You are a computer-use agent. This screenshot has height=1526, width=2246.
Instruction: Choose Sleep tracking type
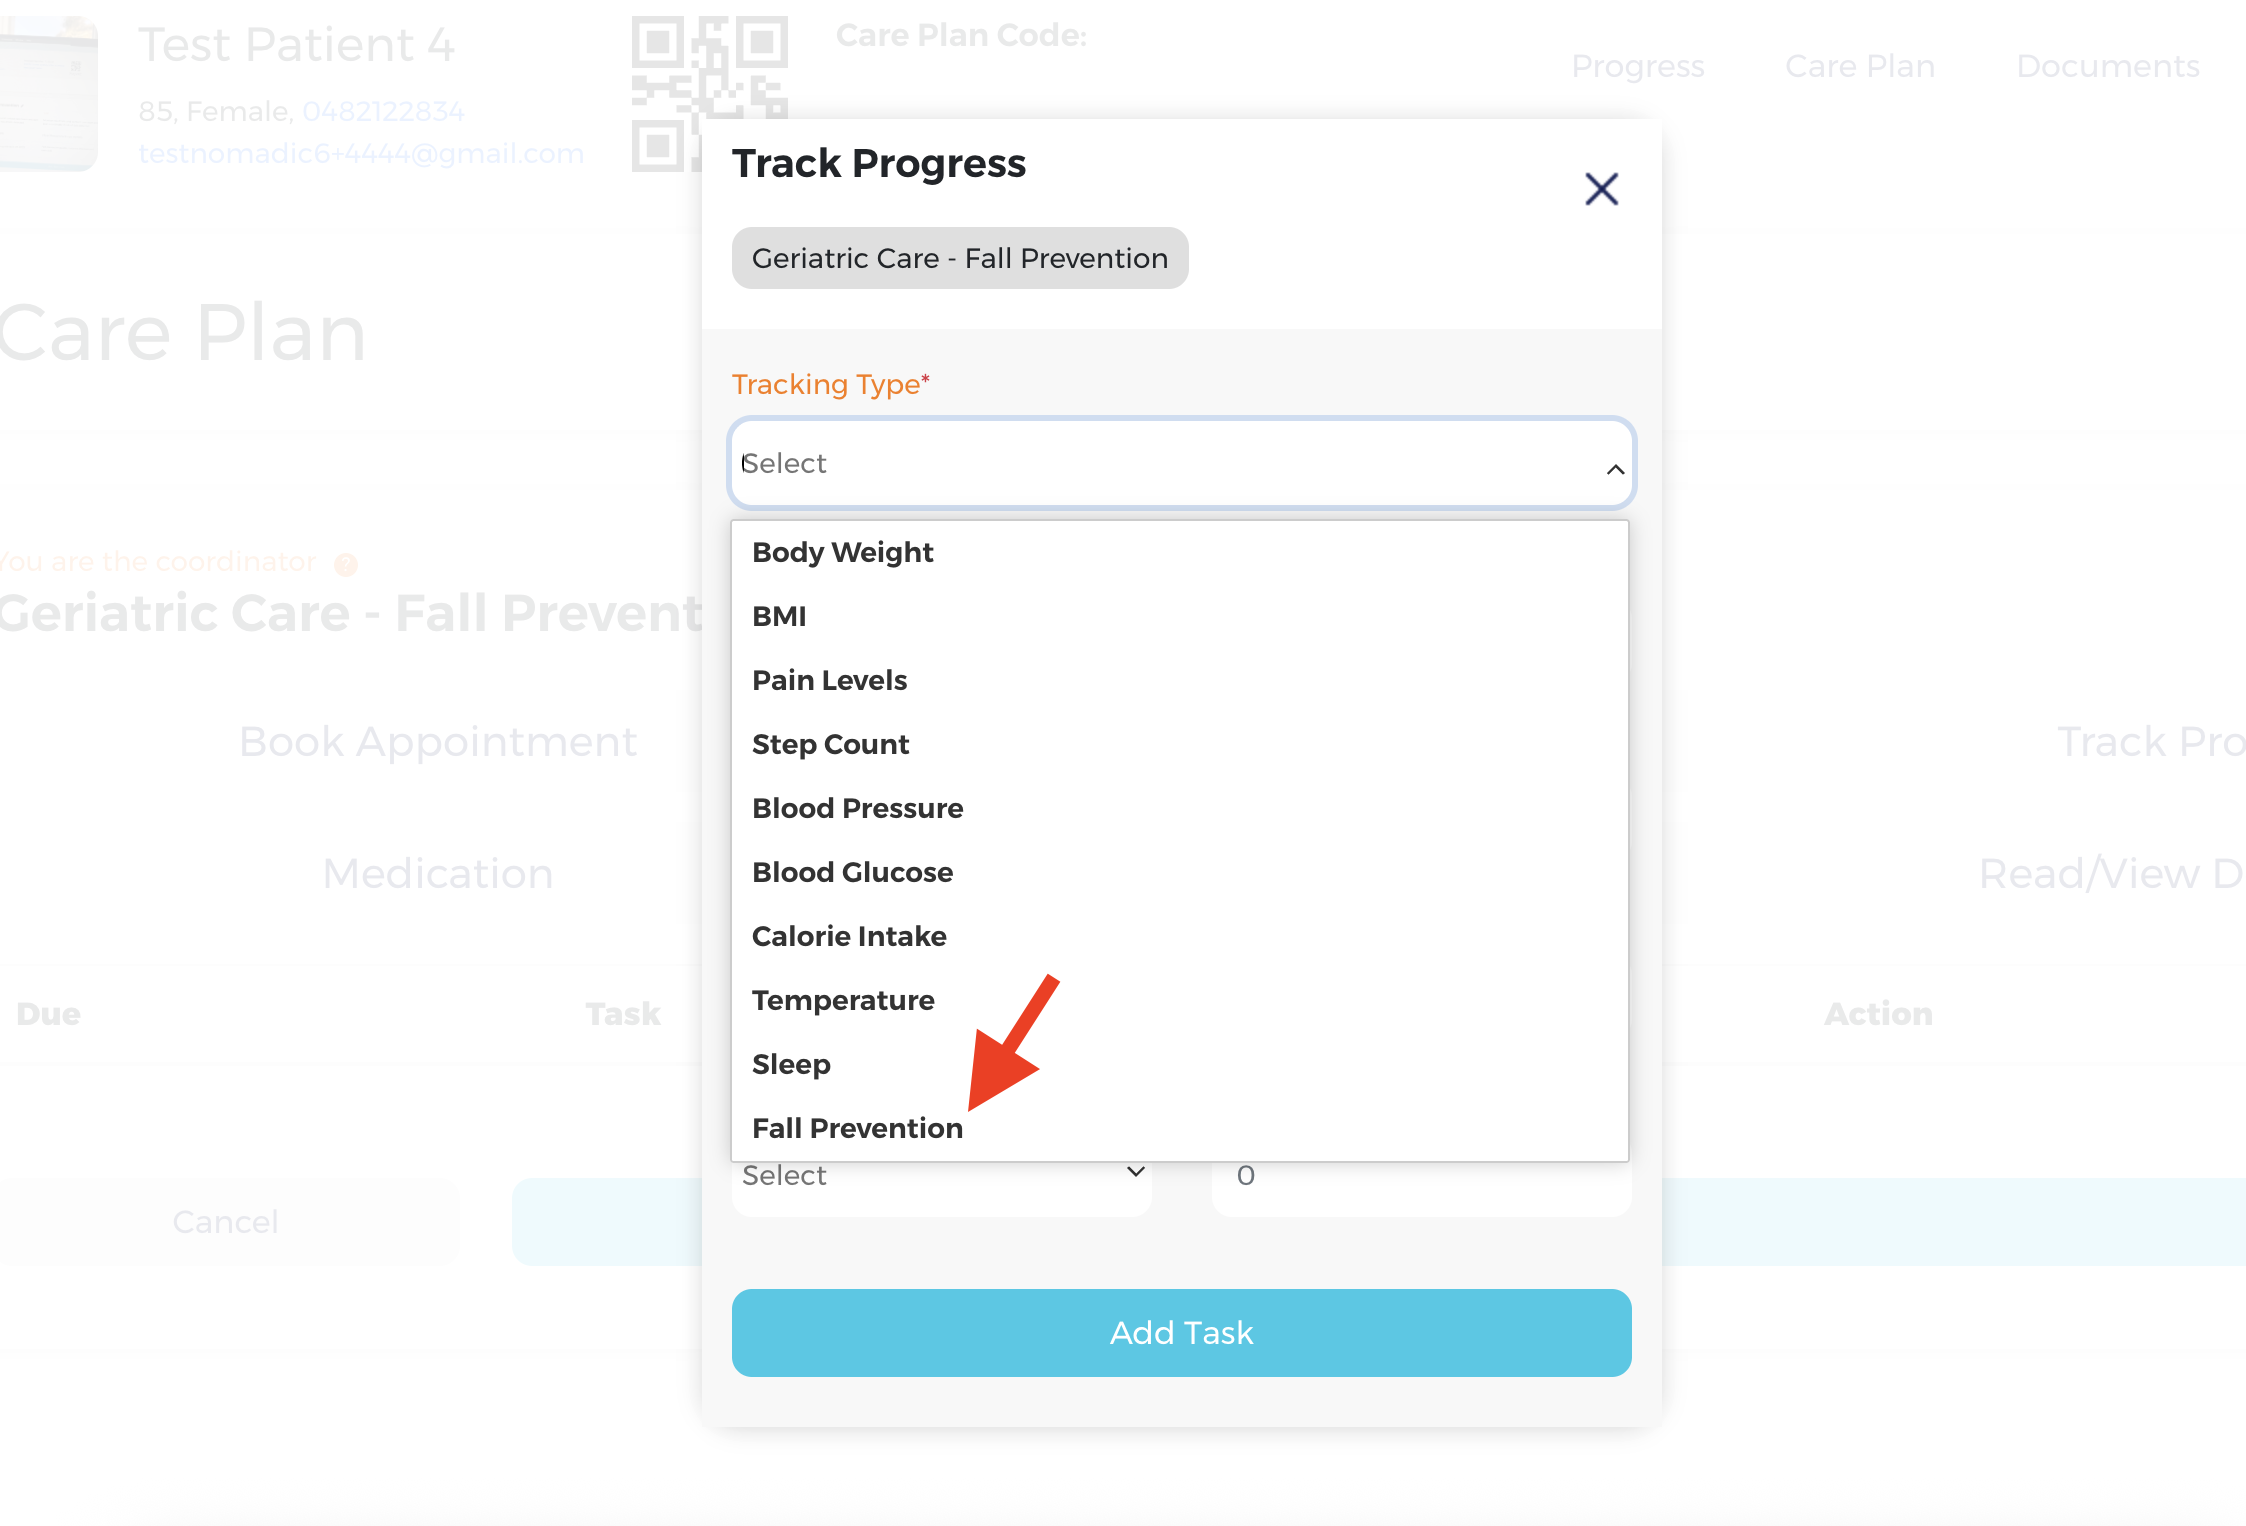791,1064
